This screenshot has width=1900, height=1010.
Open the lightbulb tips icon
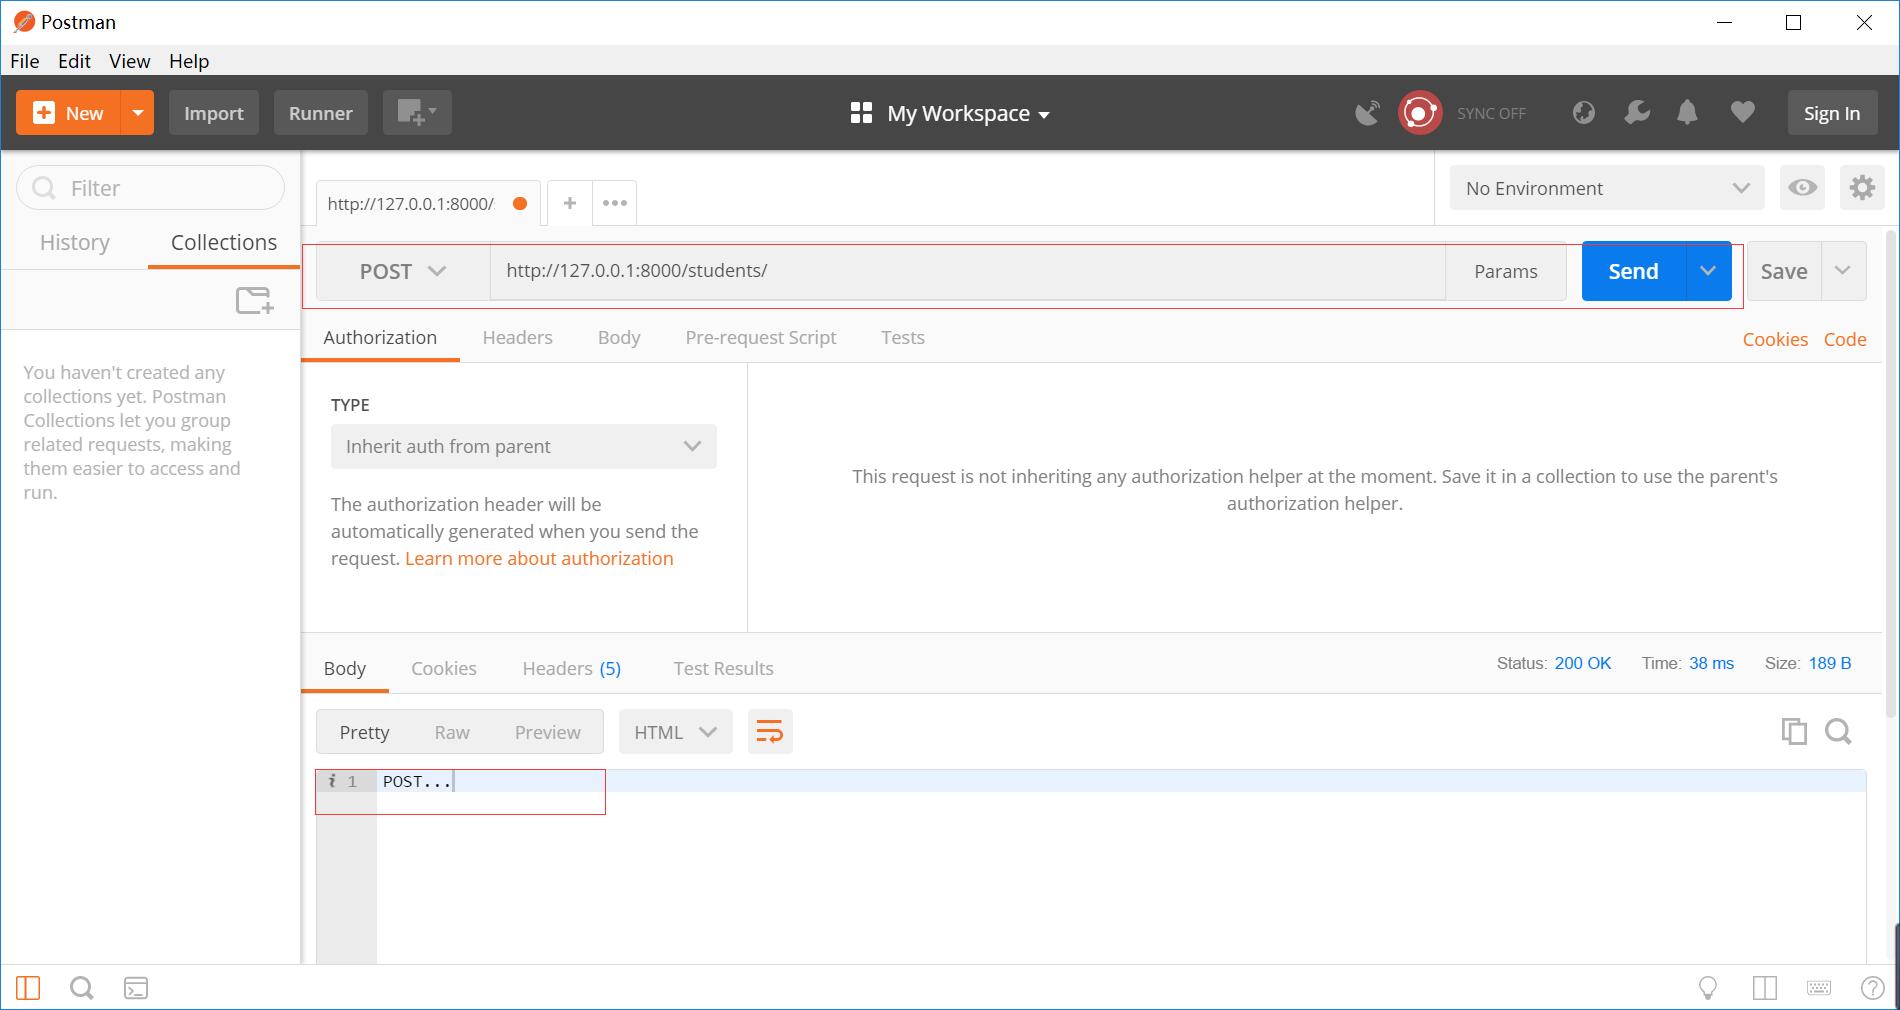[x=1708, y=988]
